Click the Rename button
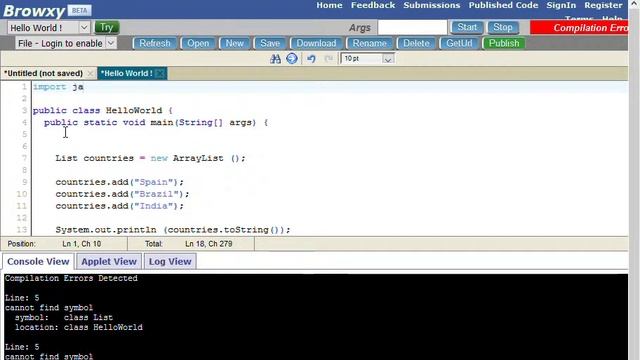Screen dimensions: 640x360 (369, 43)
